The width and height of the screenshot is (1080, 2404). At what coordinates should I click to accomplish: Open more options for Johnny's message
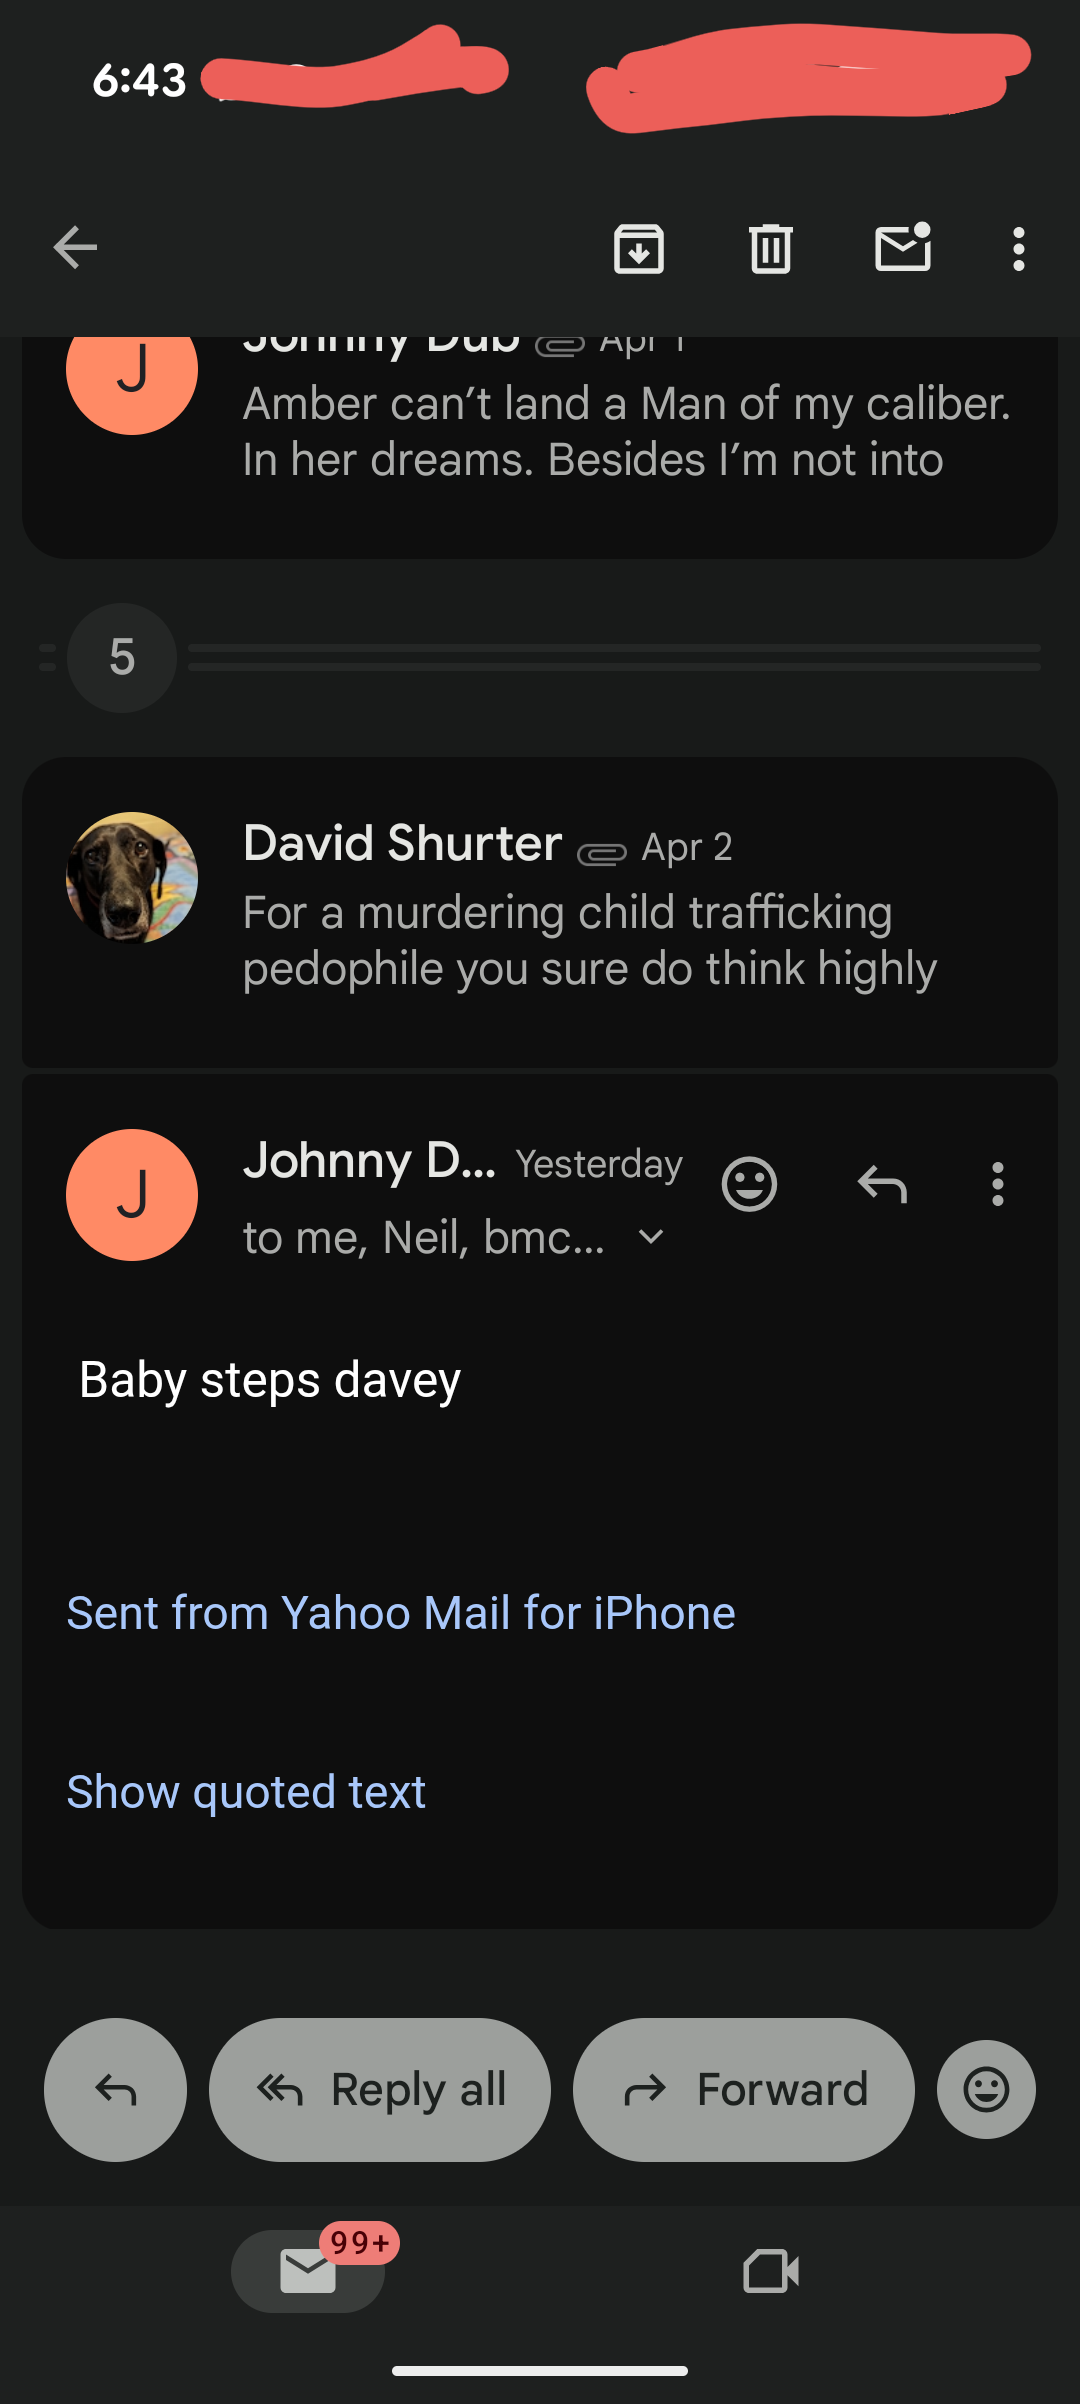(x=997, y=1185)
